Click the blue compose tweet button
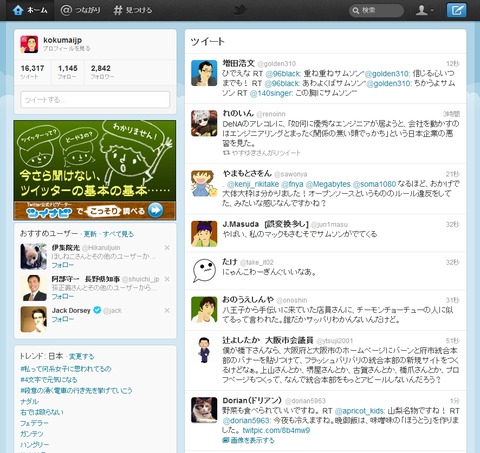Viewport: 480px width, 453px height. click(456, 10)
